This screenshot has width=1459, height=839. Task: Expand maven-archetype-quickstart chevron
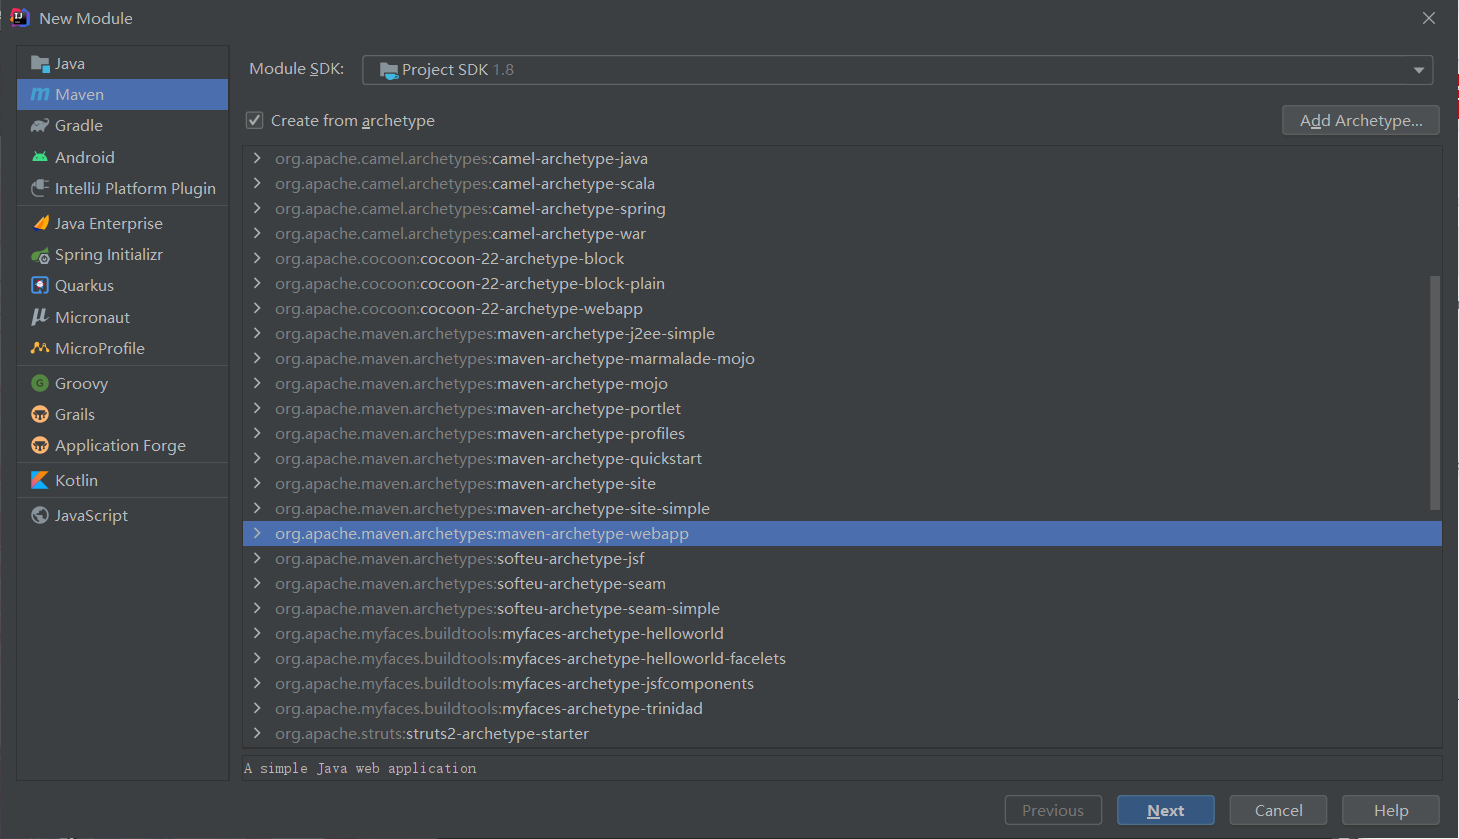click(x=257, y=458)
